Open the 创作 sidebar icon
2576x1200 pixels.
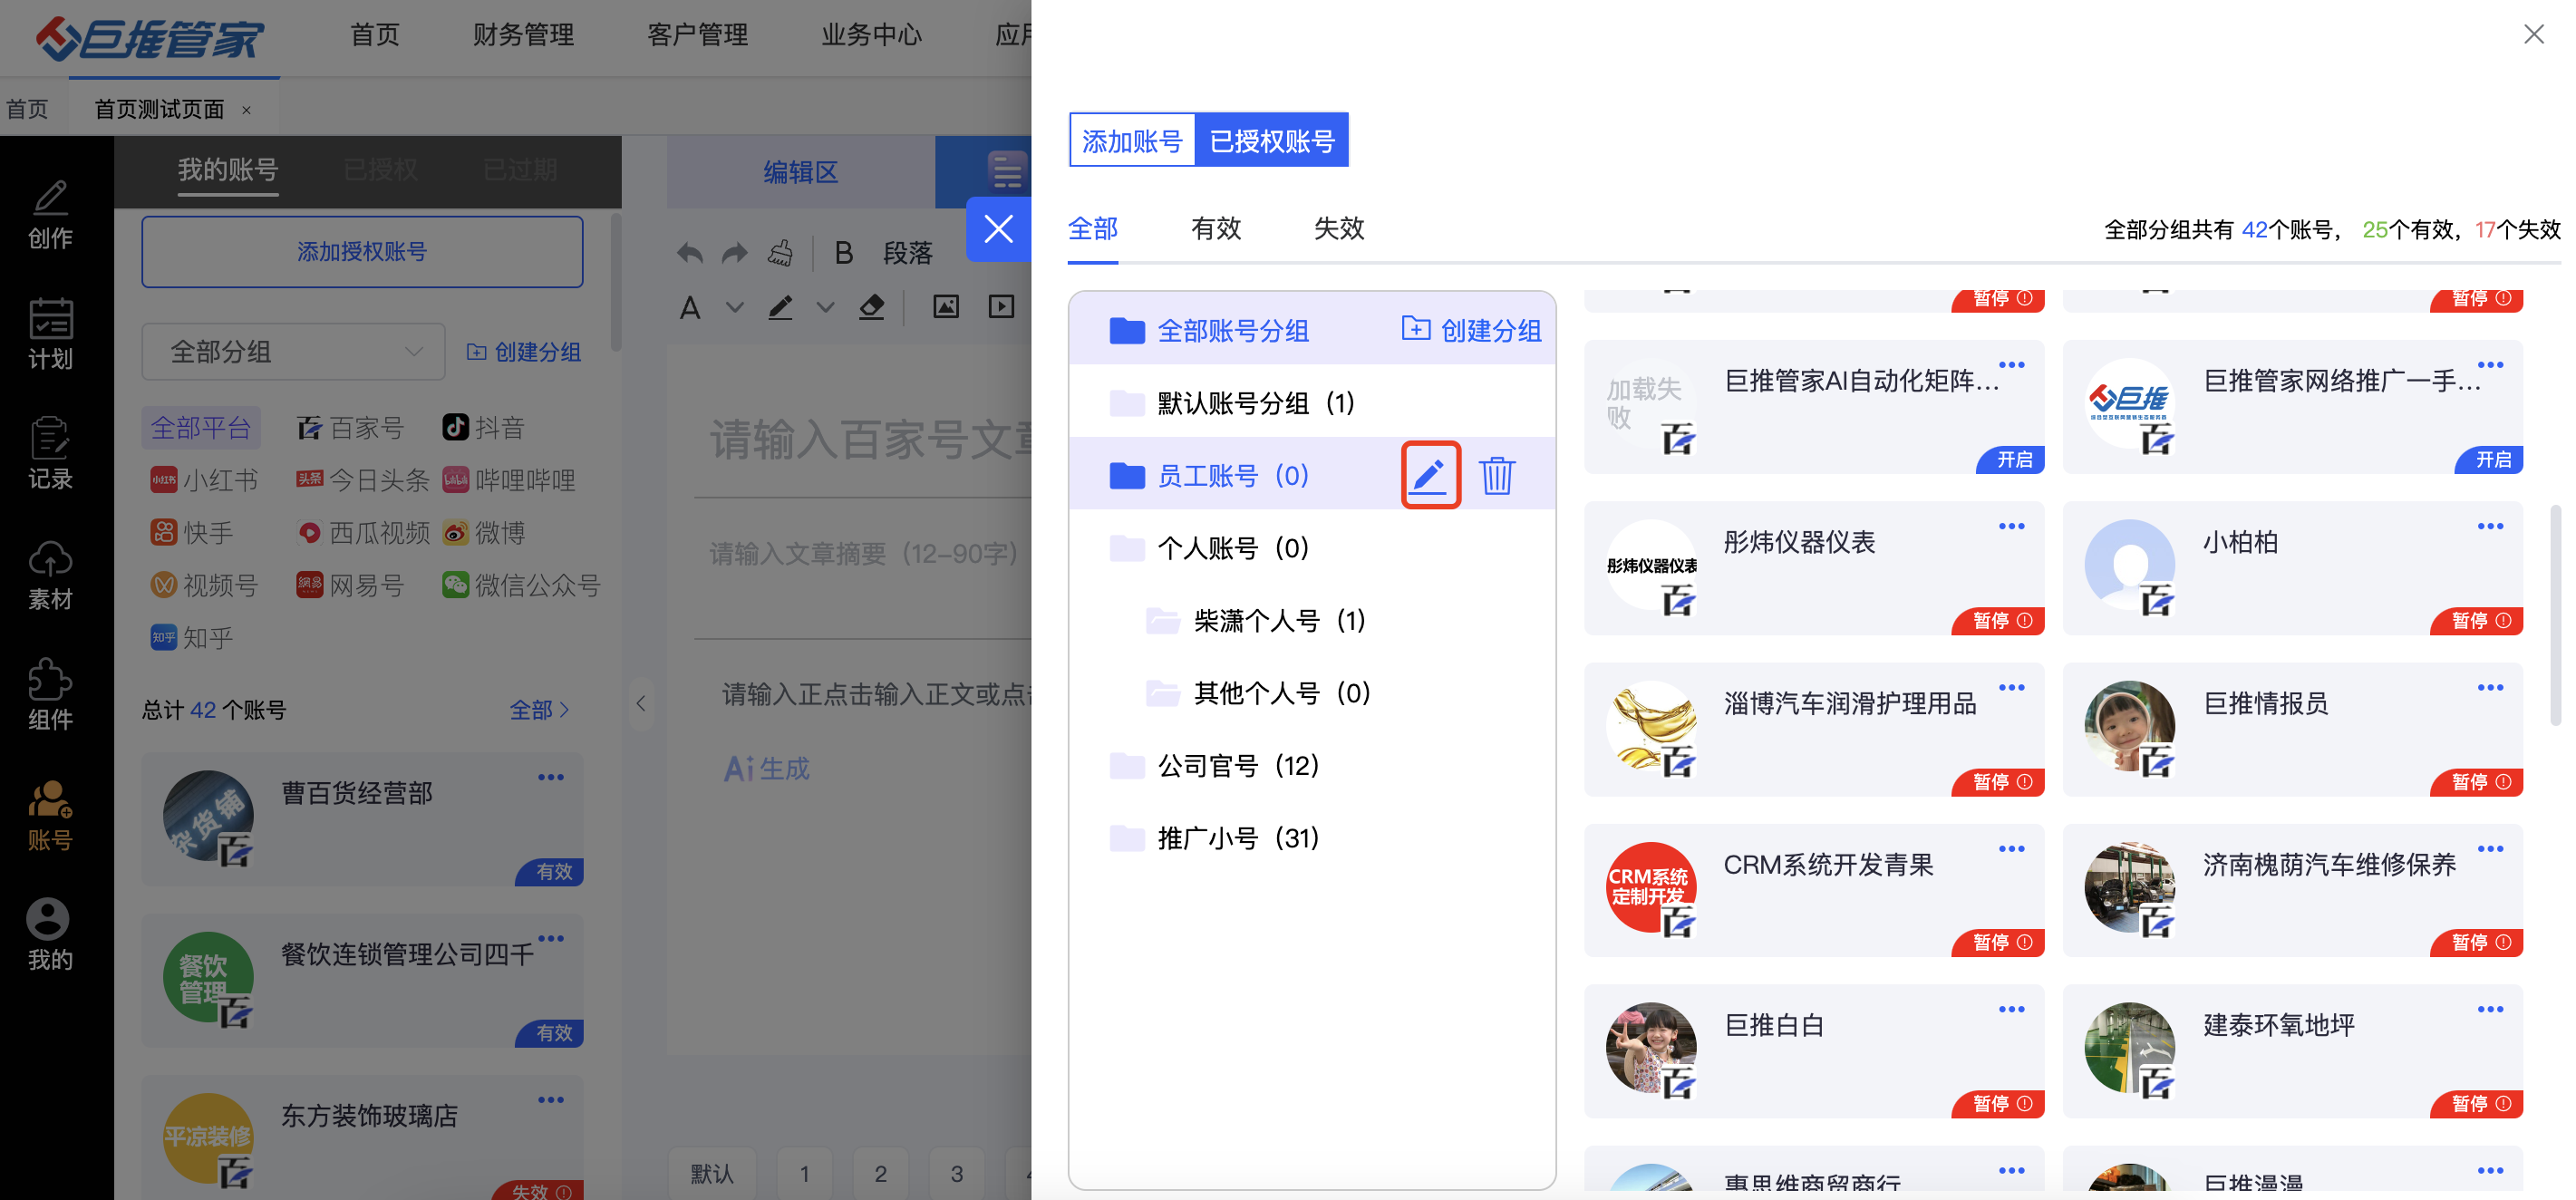(50, 215)
